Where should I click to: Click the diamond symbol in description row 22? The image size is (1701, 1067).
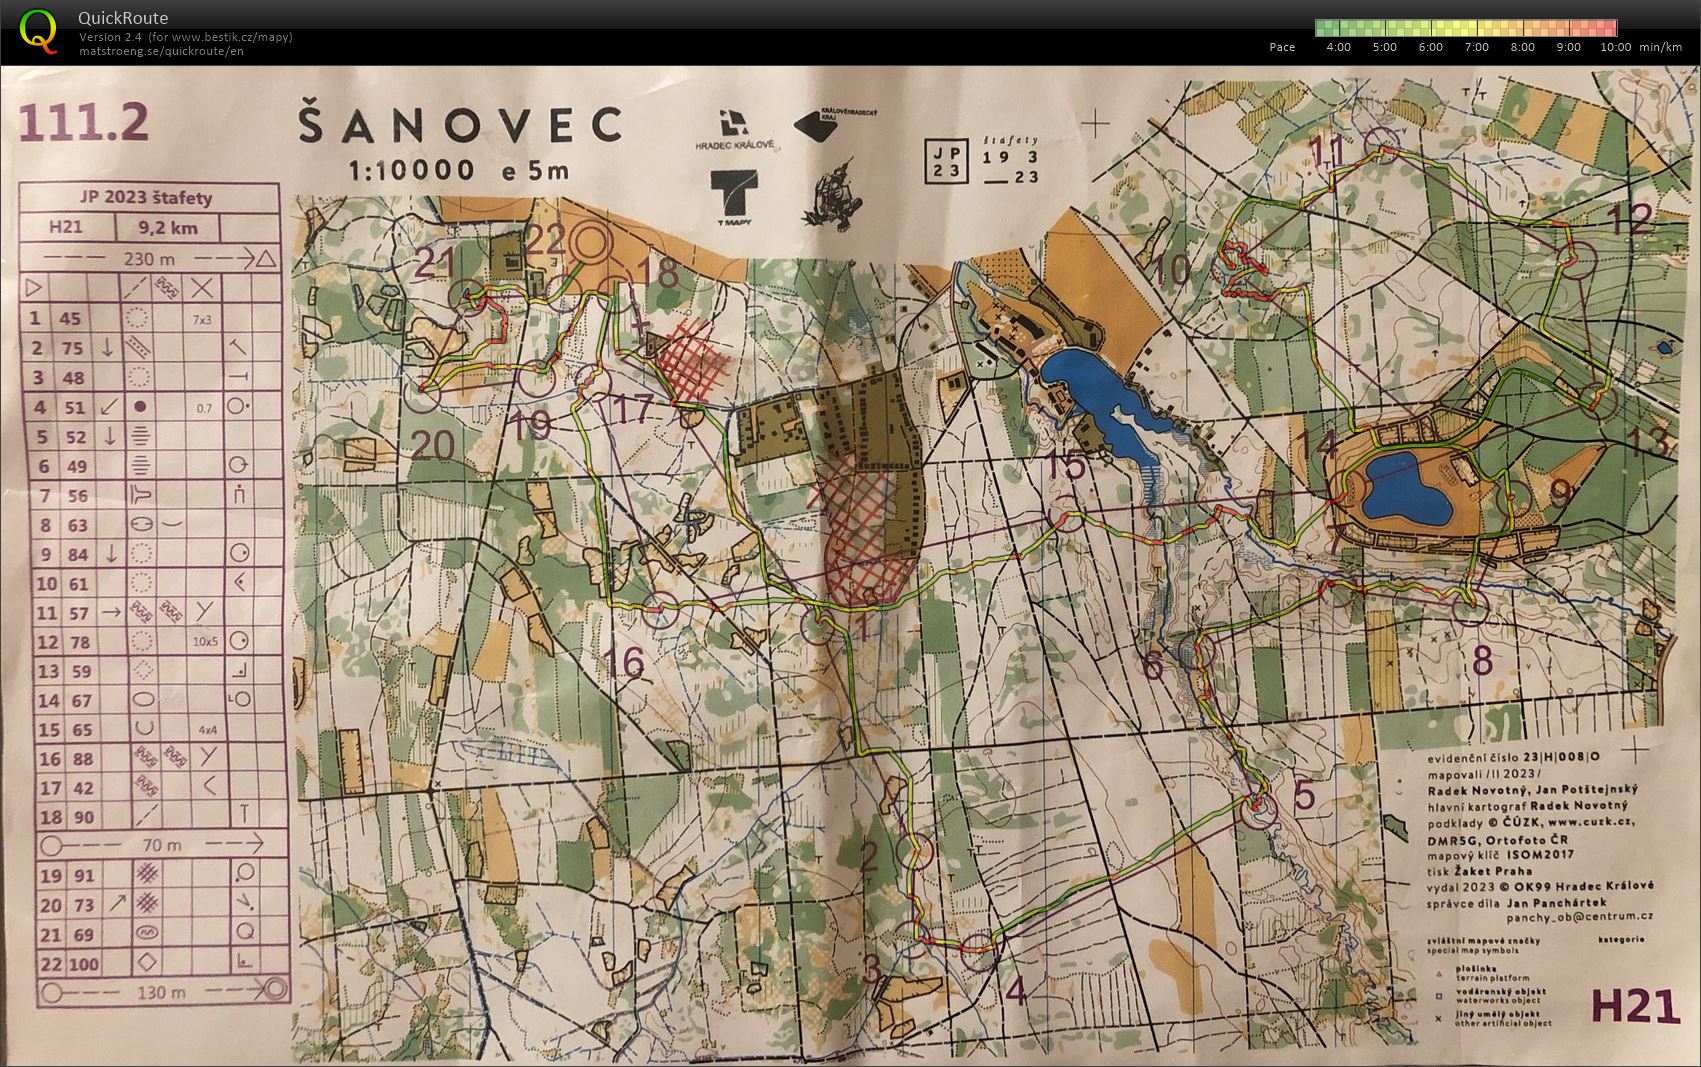[x=147, y=963]
